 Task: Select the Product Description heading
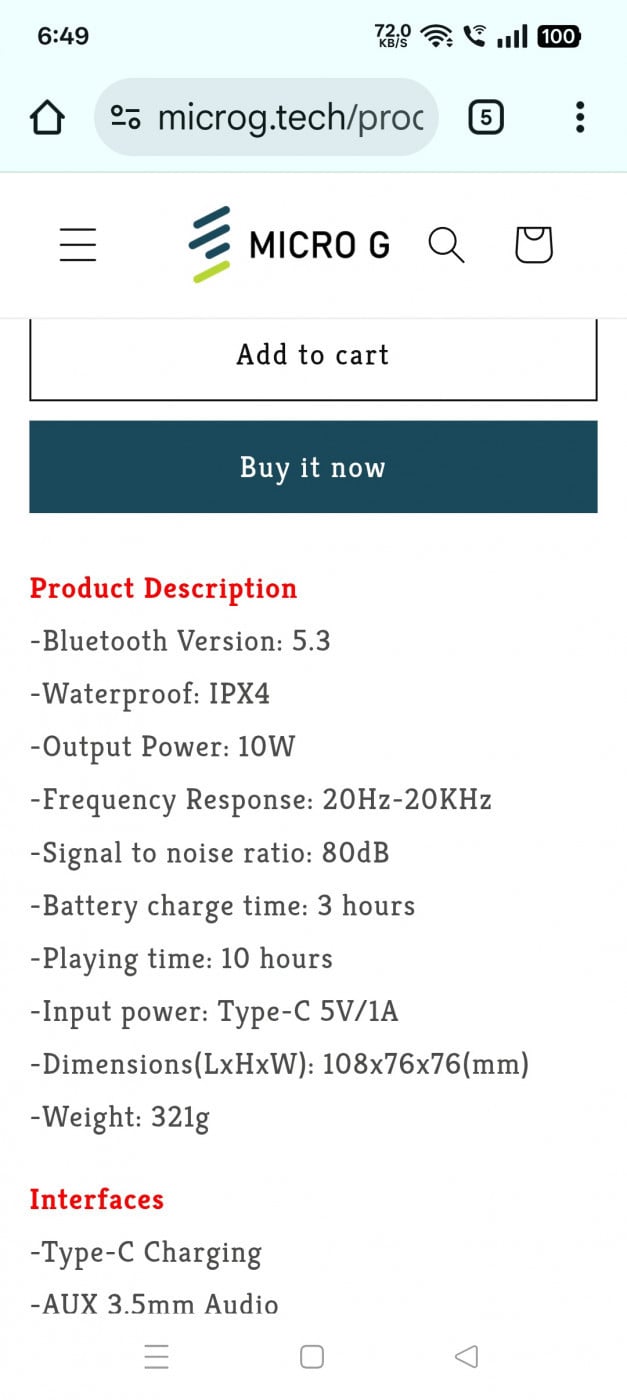point(163,588)
